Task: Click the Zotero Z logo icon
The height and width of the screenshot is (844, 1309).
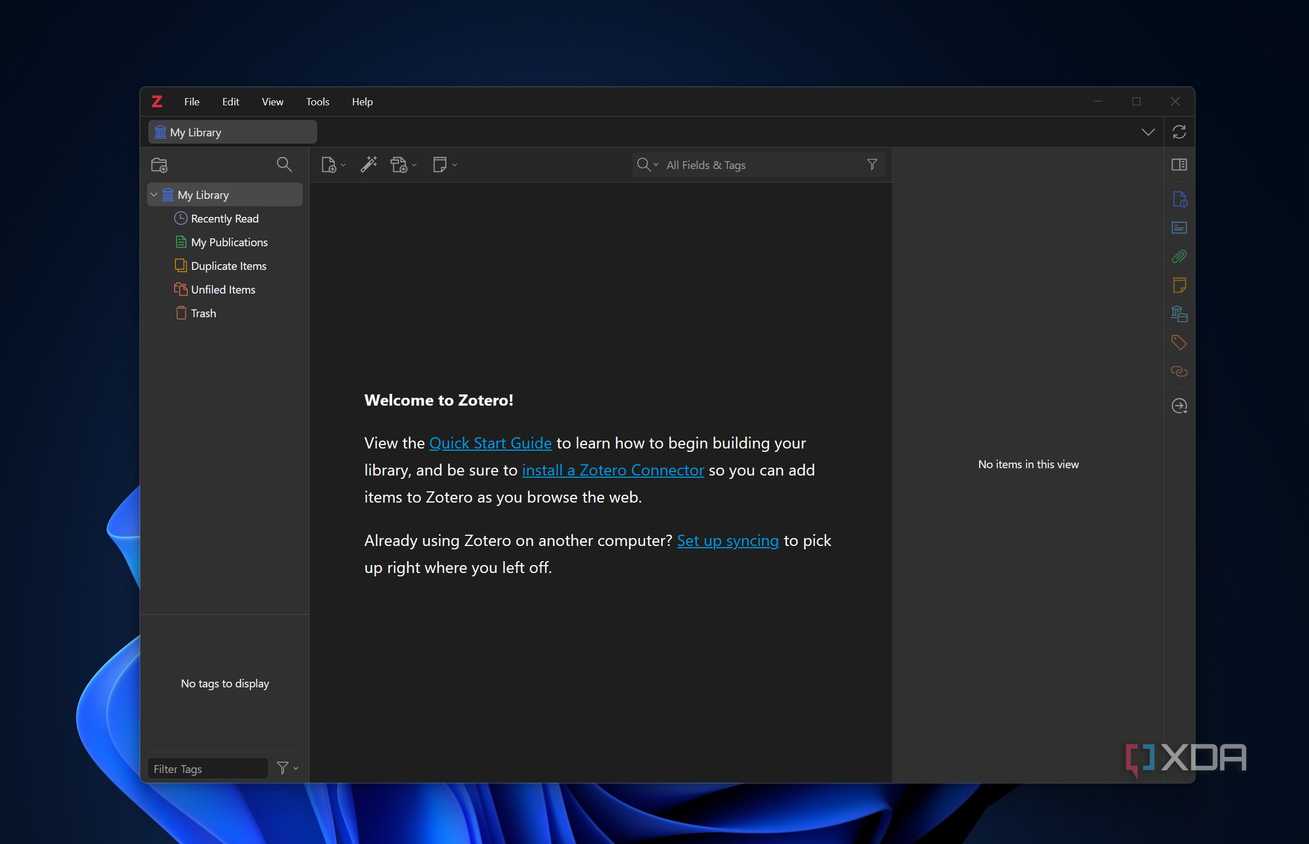Action: pos(157,101)
